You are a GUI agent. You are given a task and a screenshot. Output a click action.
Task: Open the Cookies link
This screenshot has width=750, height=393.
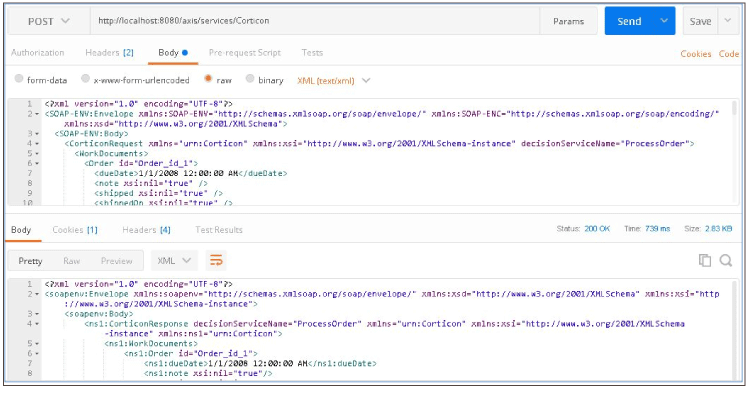pos(695,54)
